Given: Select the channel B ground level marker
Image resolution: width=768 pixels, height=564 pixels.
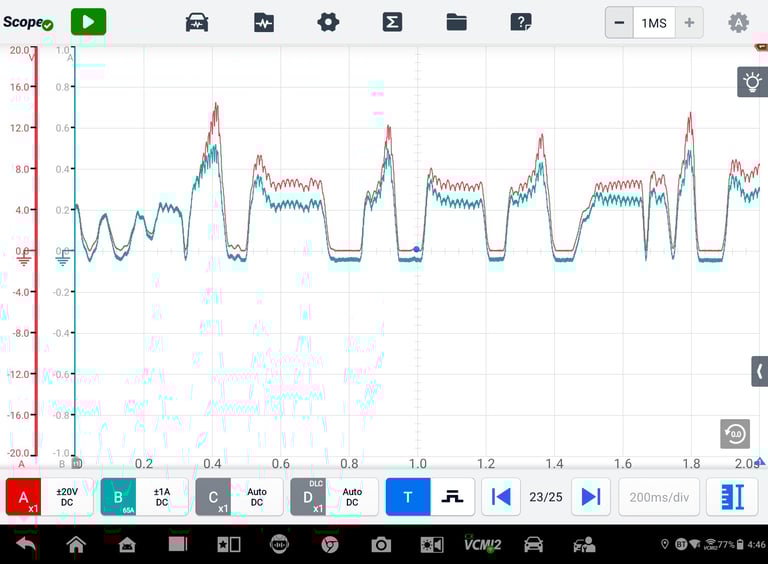Looking at the screenshot, I should pyautogui.click(x=62, y=256).
